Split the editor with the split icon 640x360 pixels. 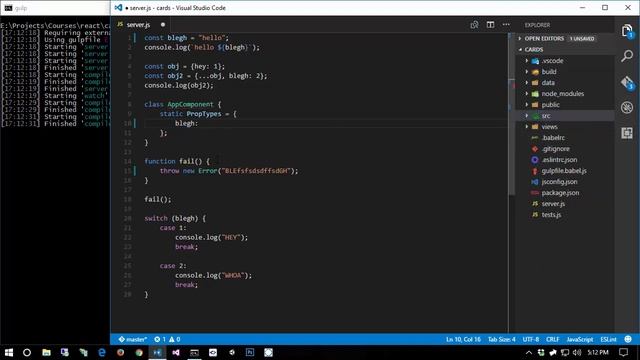pyautogui.click(x=490, y=25)
